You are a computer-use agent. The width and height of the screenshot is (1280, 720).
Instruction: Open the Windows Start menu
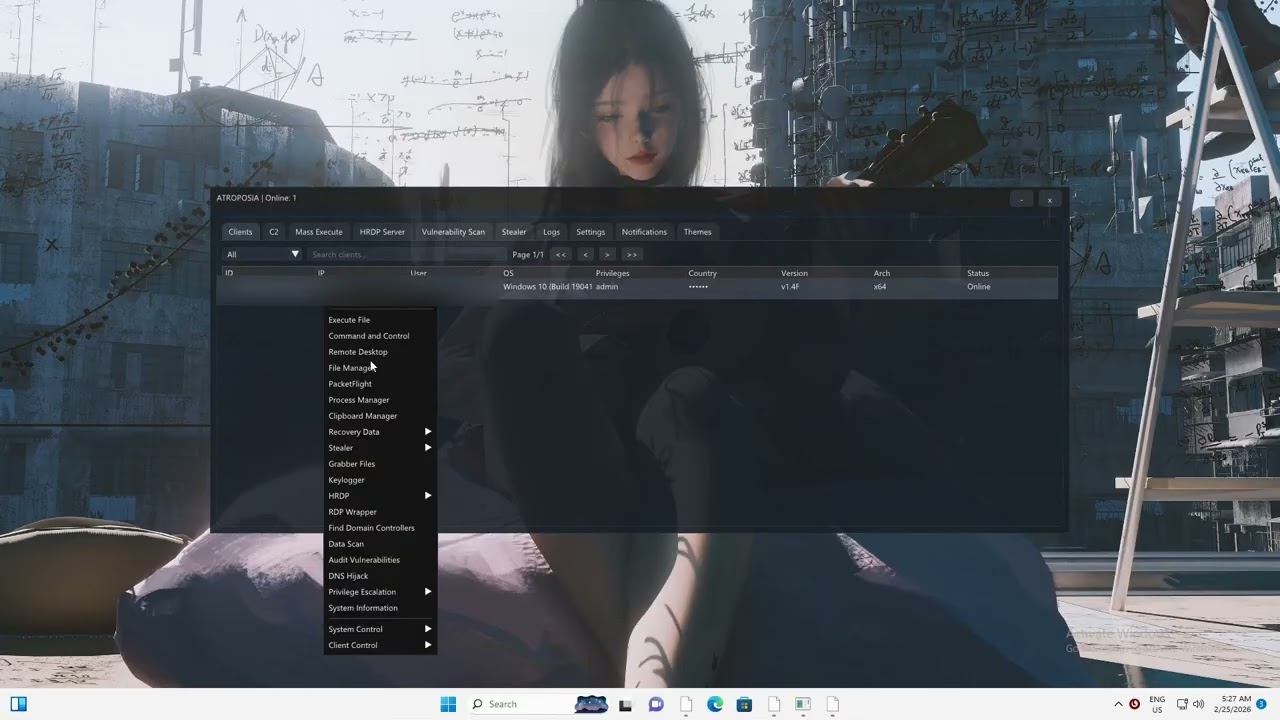point(448,704)
